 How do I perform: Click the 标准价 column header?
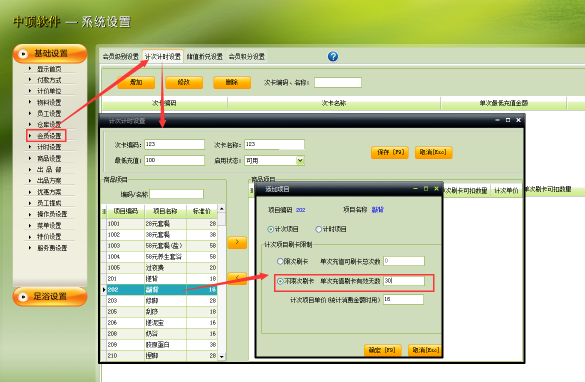point(202,211)
